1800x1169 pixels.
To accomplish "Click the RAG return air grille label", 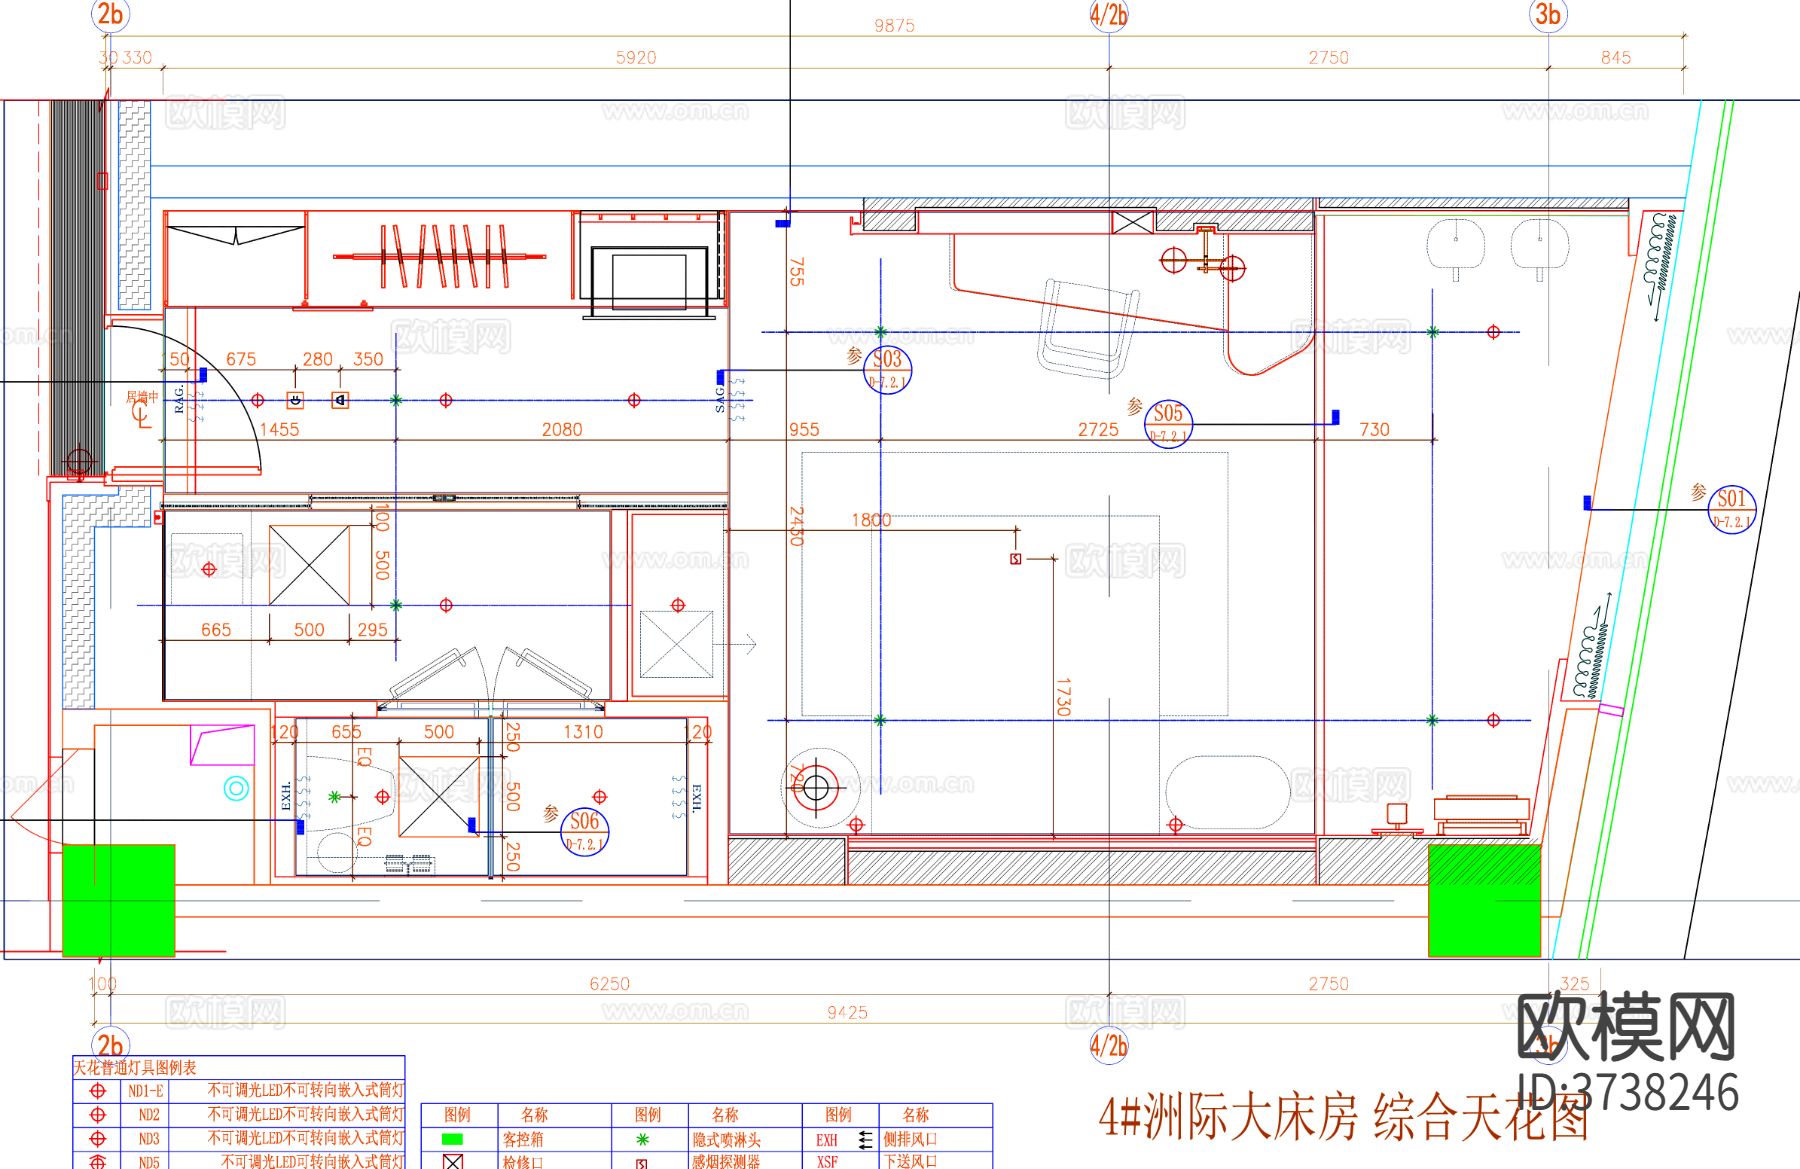I will click(179, 399).
